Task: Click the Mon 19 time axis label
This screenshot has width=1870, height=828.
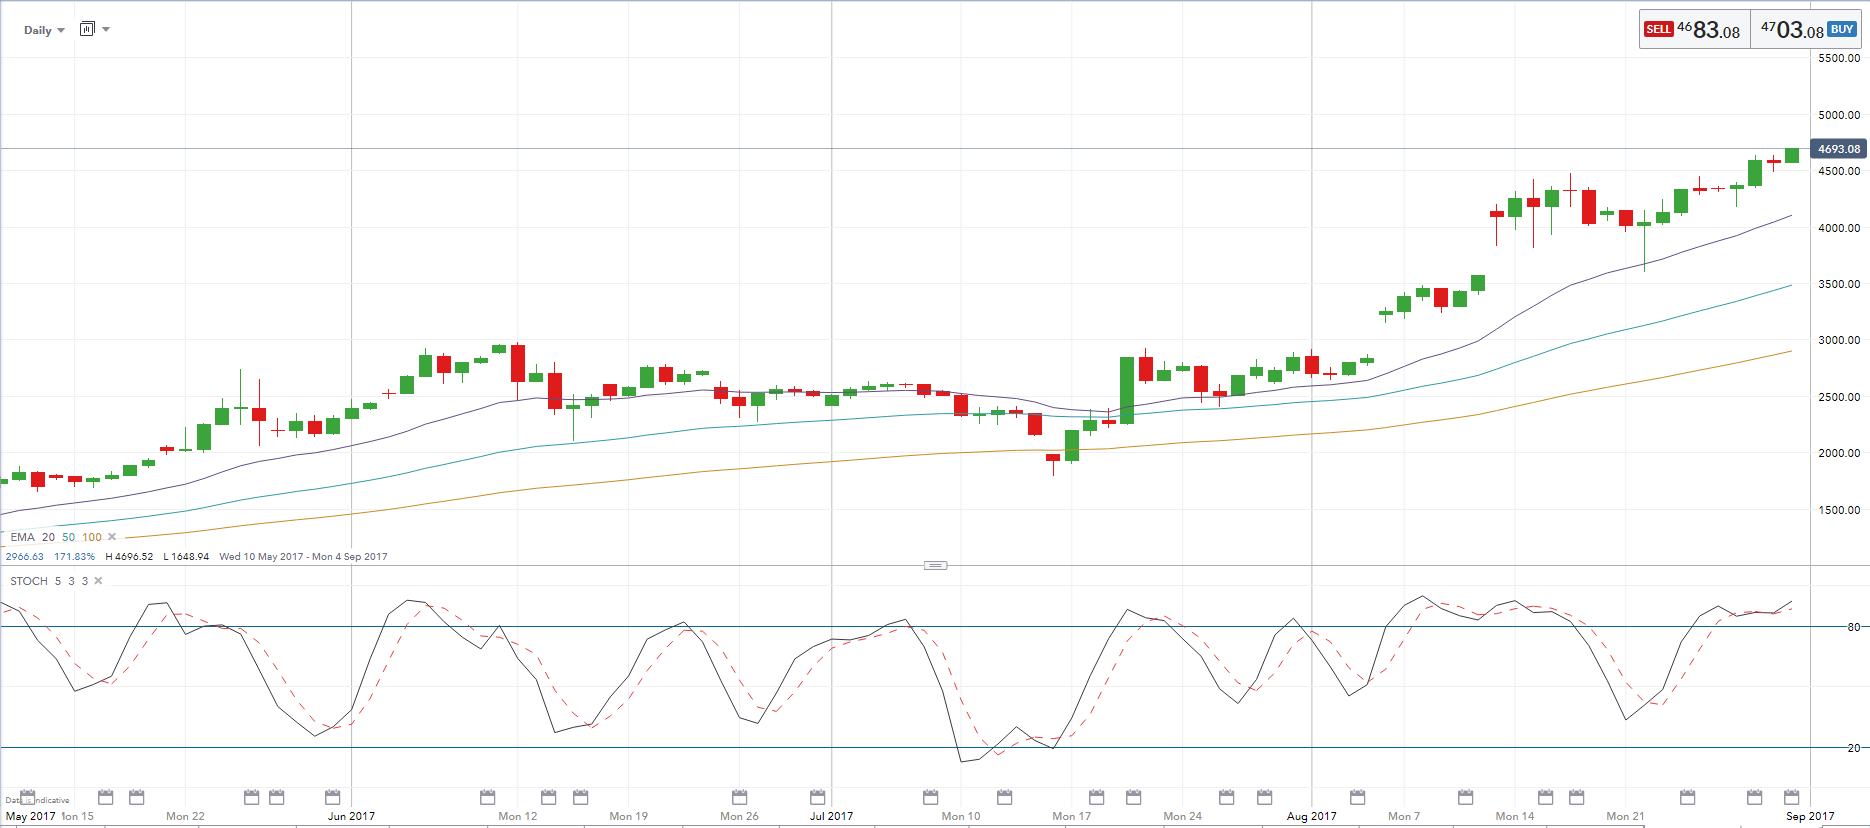Action: click(628, 816)
